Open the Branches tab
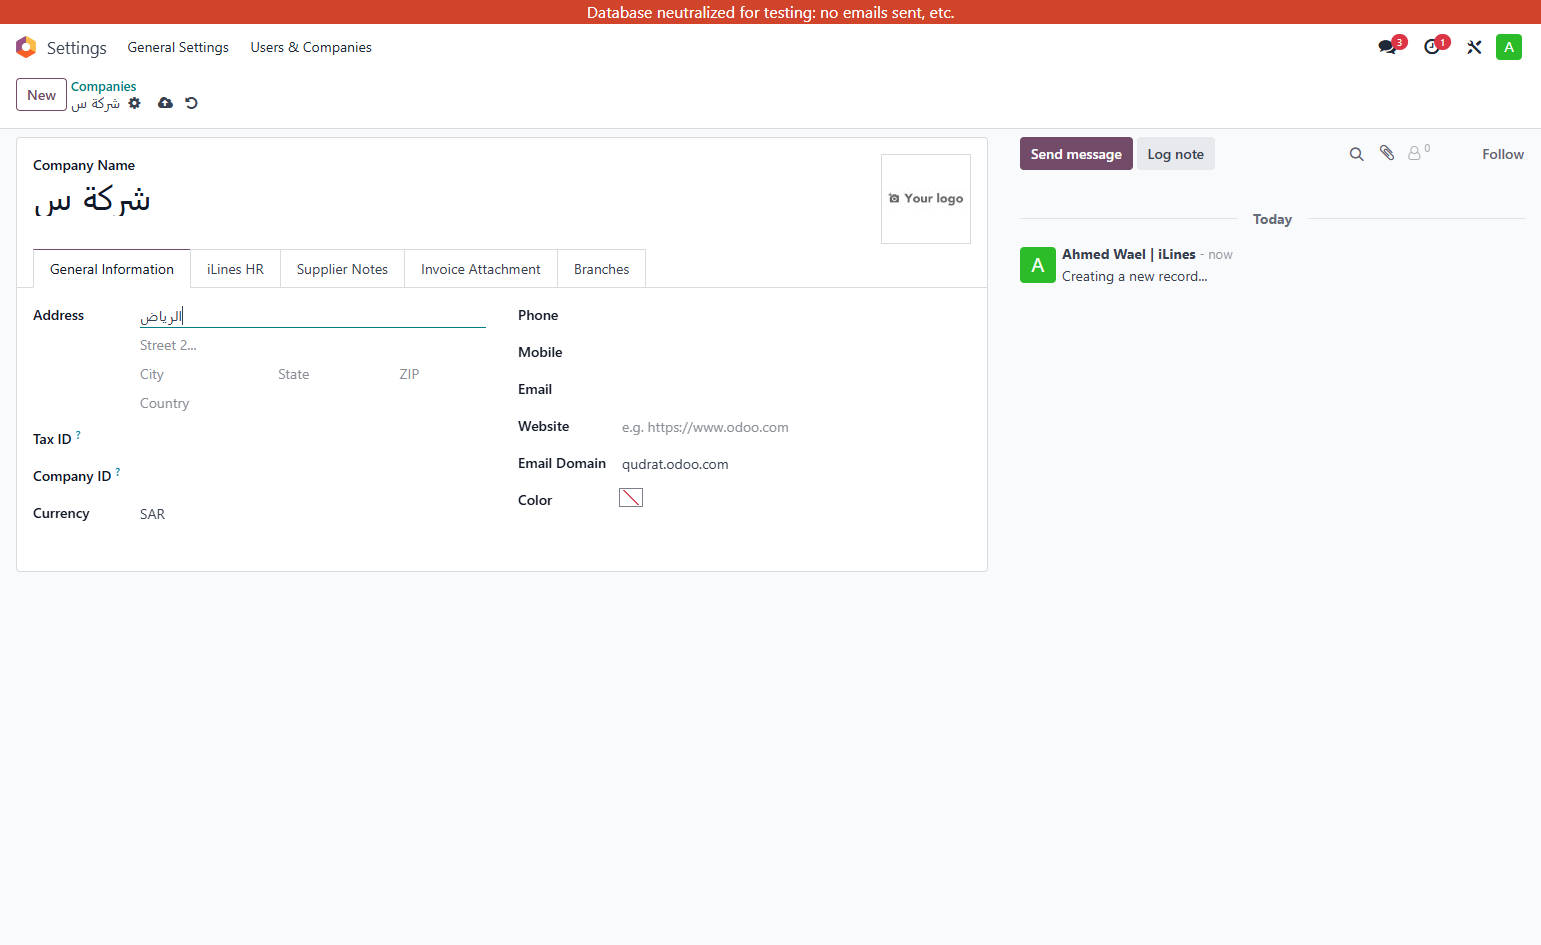The height and width of the screenshot is (945, 1541). point(602,269)
